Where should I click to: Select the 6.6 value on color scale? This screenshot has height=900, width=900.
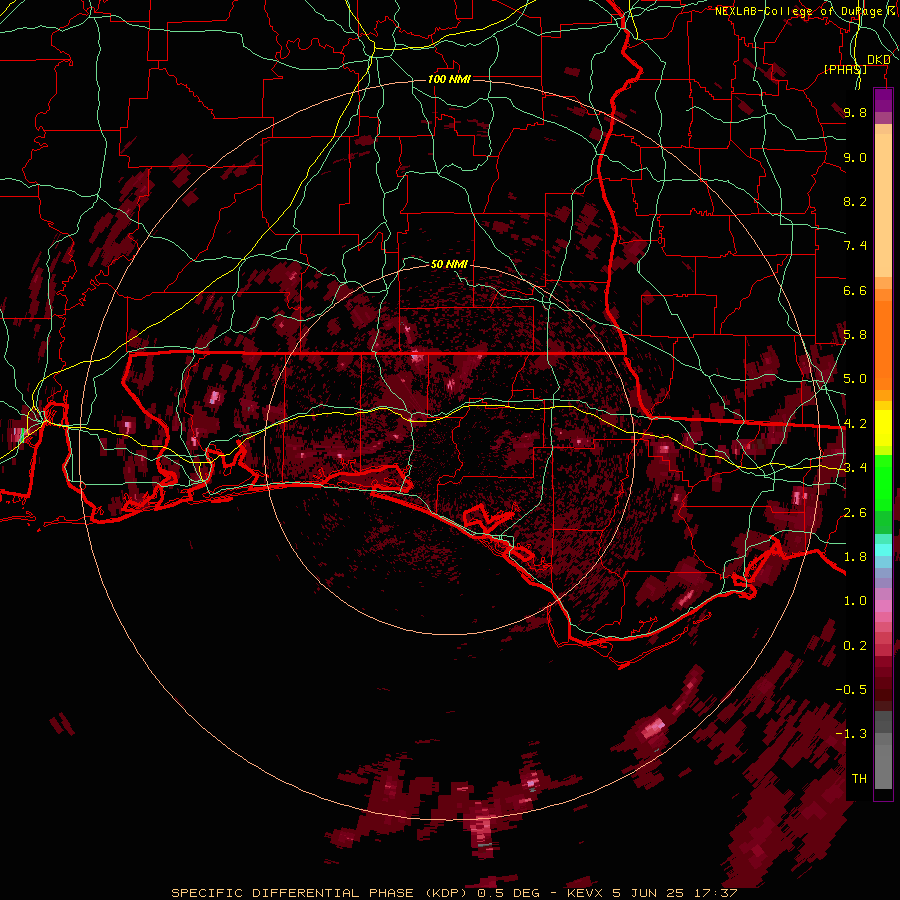[855, 290]
